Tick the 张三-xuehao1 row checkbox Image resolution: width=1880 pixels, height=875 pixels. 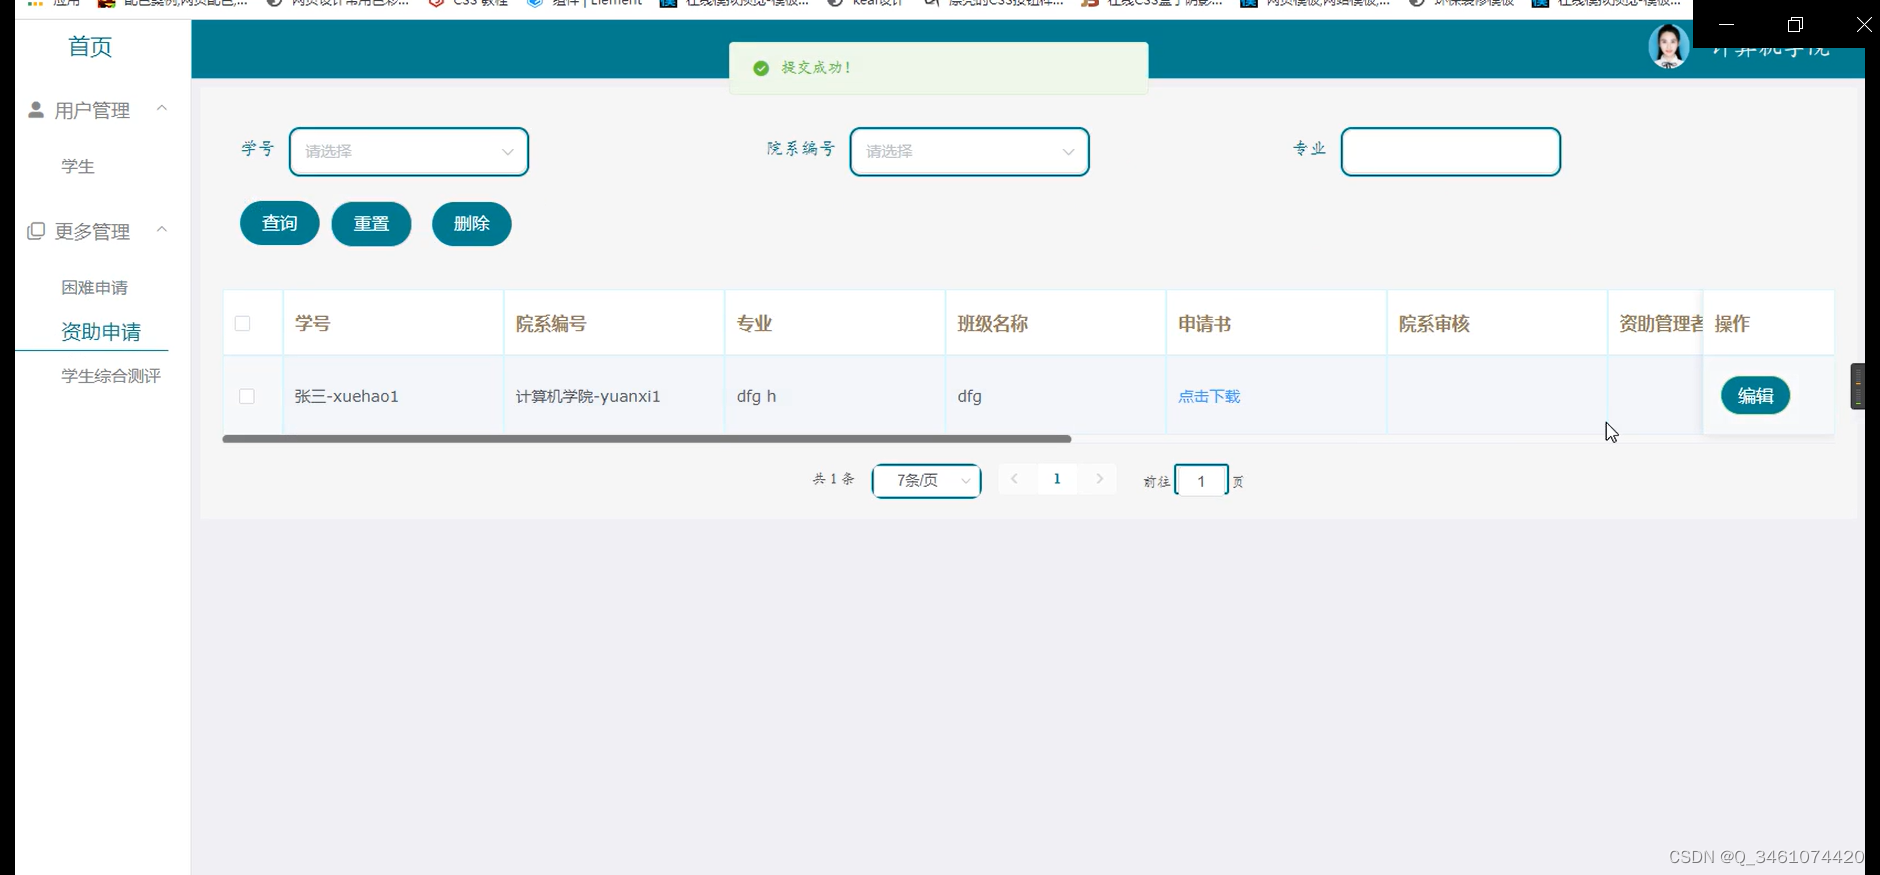[x=247, y=396]
